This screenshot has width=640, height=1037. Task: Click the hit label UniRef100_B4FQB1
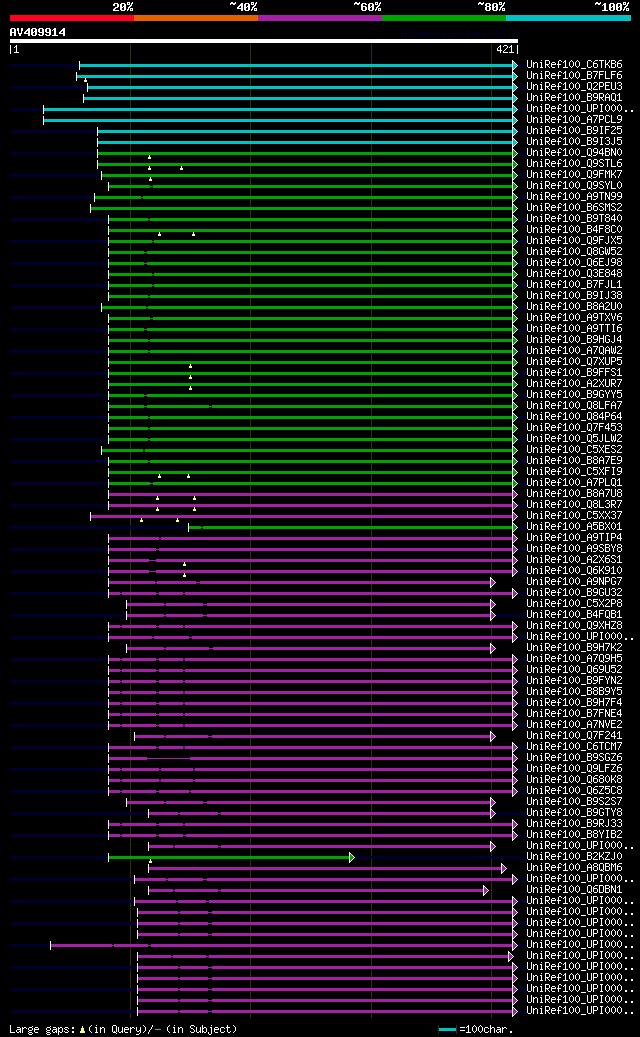[x=574, y=614]
